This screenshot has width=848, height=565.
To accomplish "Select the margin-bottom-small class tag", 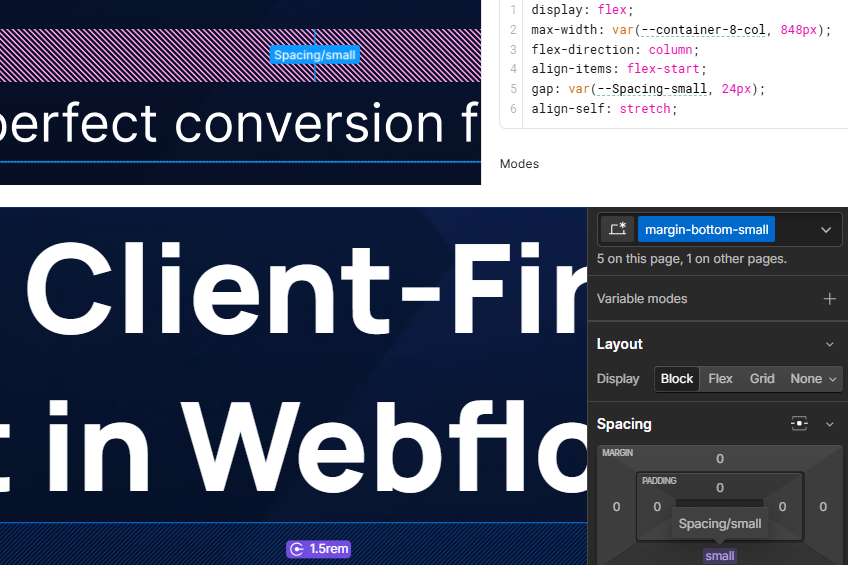I will pos(706,229).
